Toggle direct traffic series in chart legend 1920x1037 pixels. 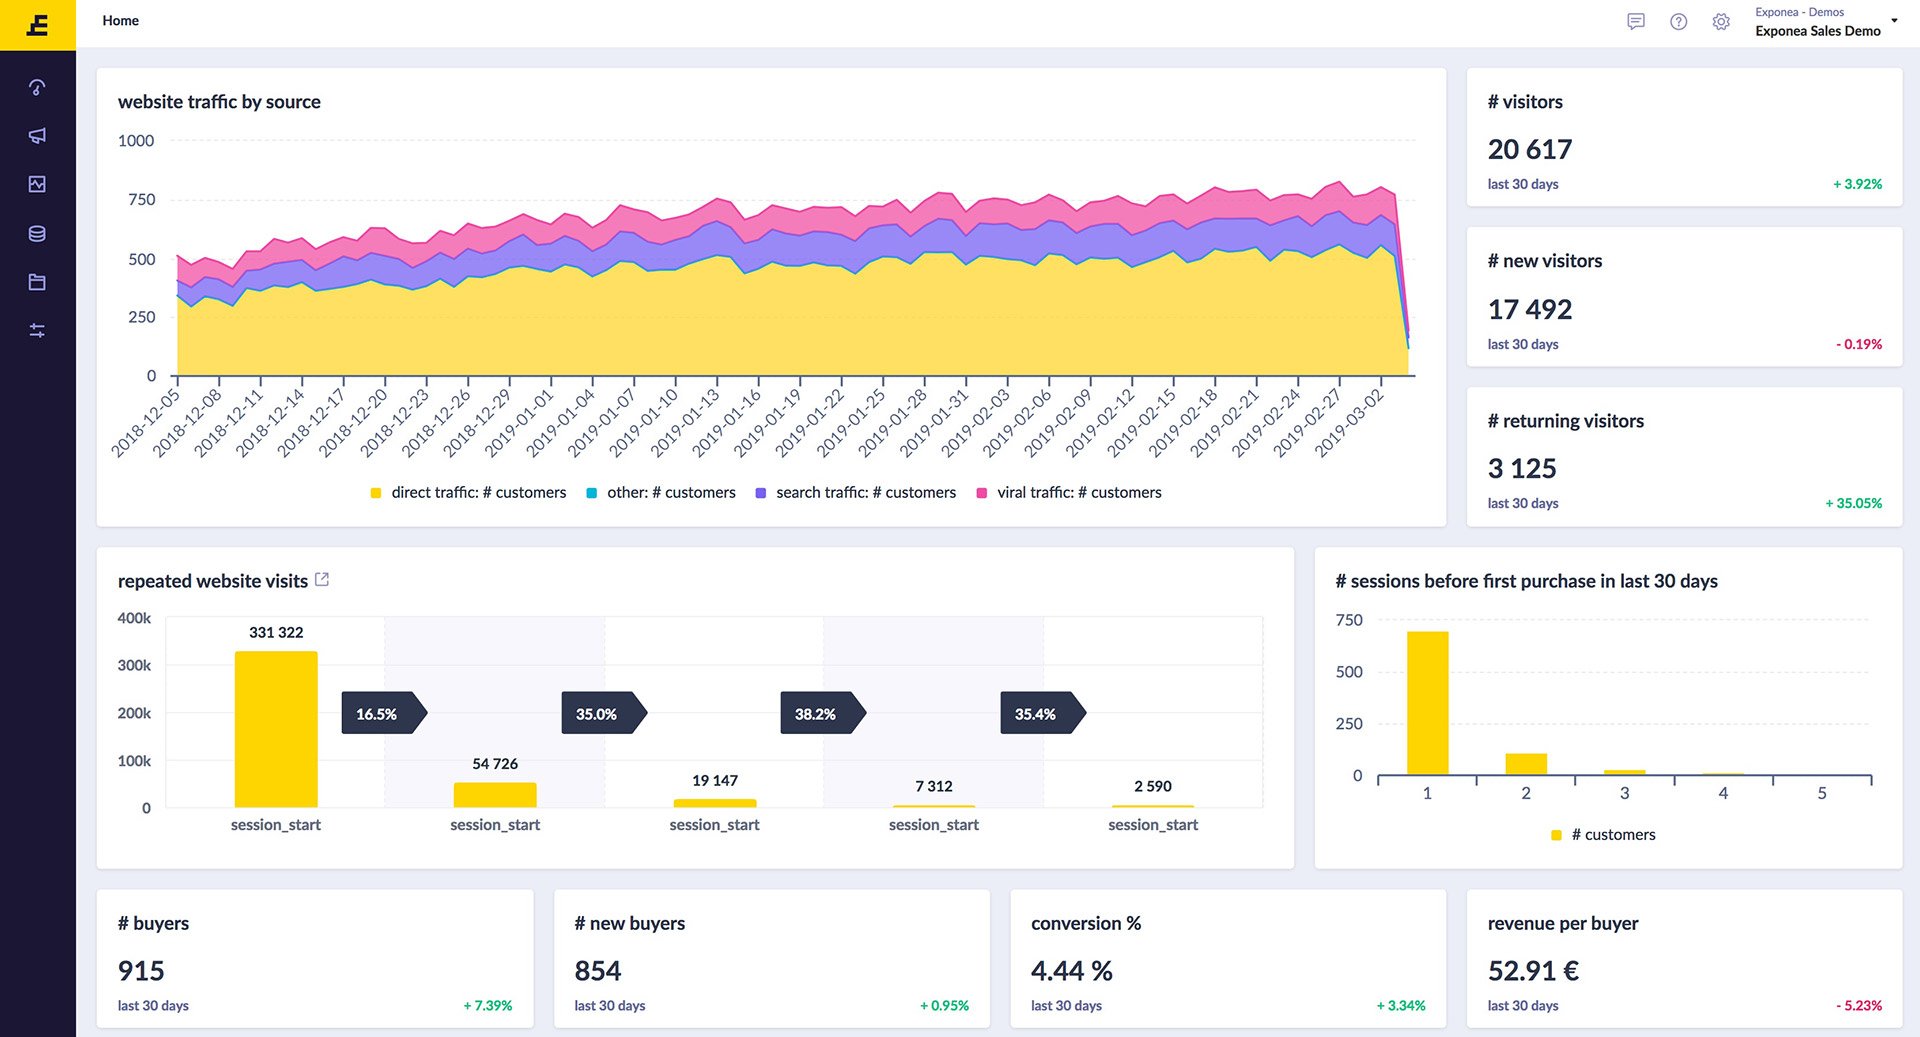tap(468, 492)
